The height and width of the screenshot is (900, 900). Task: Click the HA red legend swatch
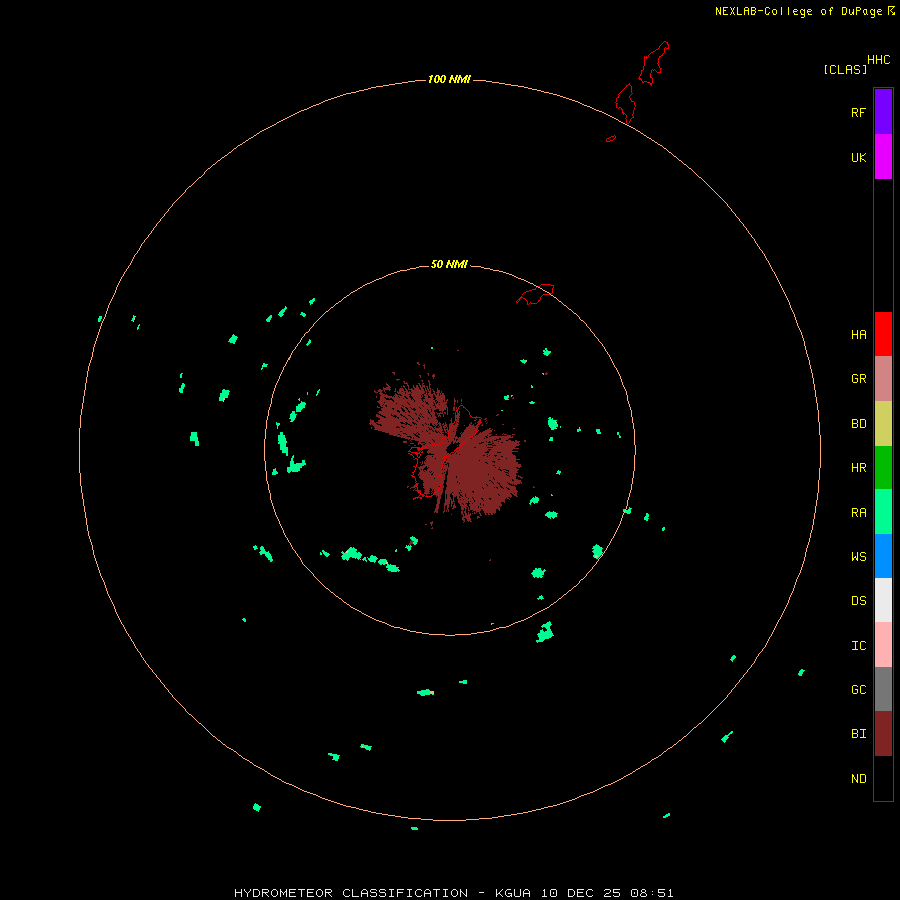[x=883, y=334]
